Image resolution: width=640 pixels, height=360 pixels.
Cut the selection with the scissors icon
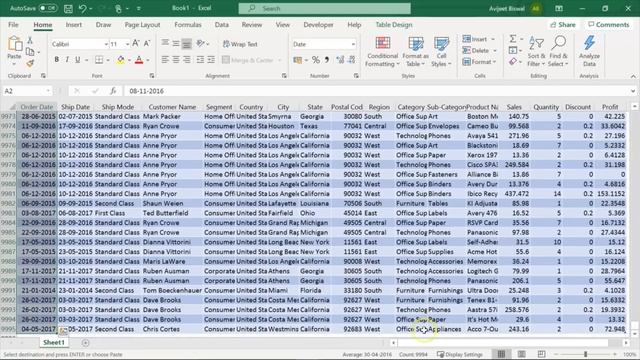click(x=30, y=40)
